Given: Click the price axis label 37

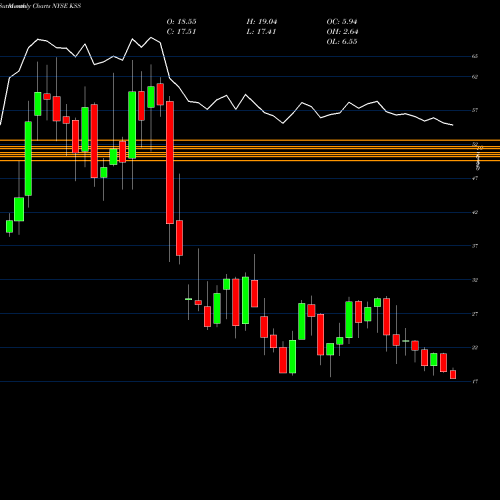Looking at the screenshot, I should click(x=475, y=246).
